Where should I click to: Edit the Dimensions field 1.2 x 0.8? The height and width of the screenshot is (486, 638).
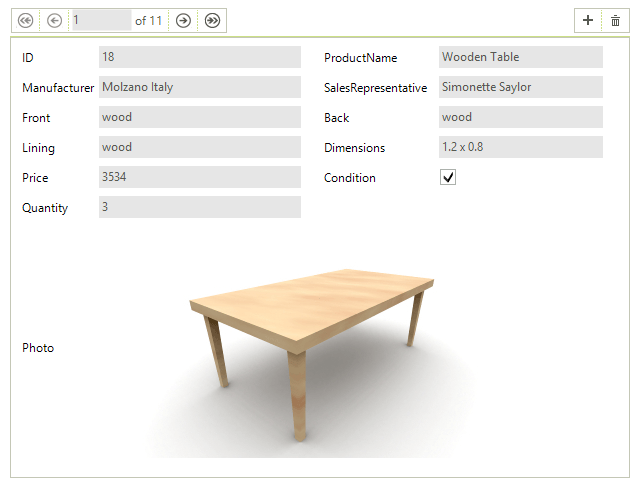pyautogui.click(x=520, y=147)
